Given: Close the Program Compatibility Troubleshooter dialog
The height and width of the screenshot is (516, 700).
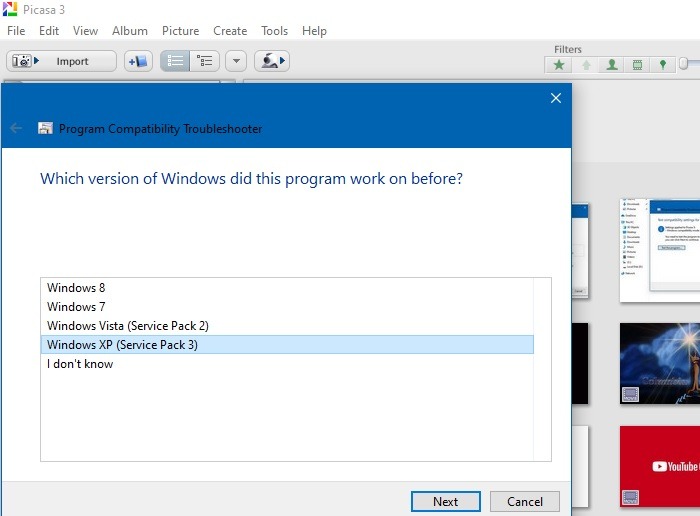Looking at the screenshot, I should (x=556, y=98).
